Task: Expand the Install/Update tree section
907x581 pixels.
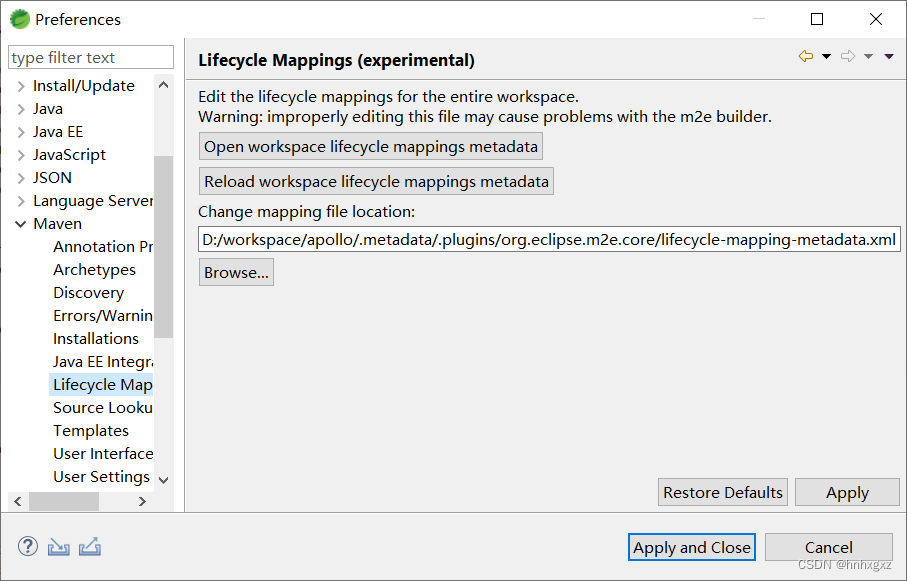Action: [x=20, y=85]
